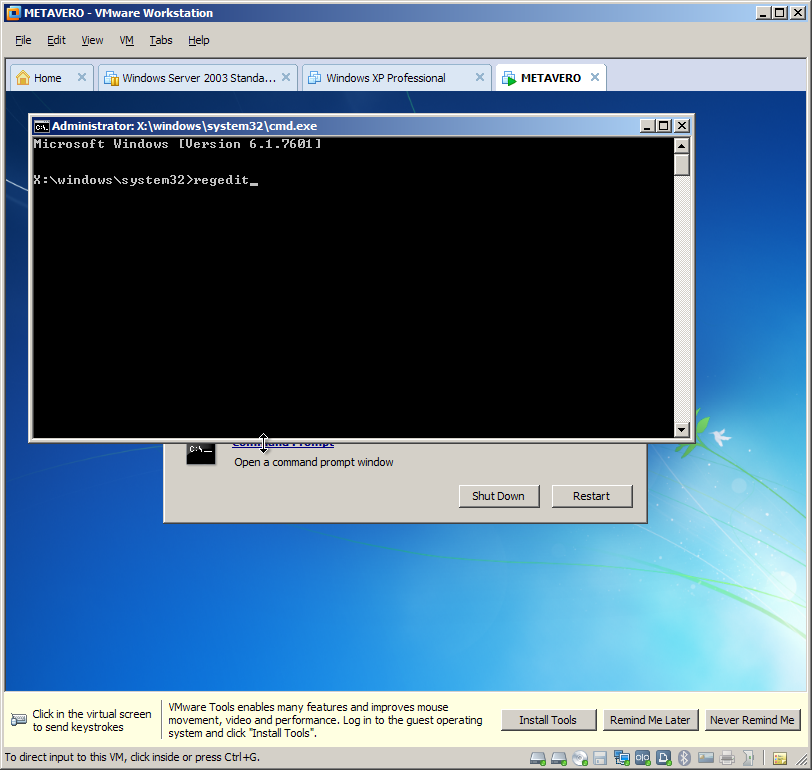Click the sound card status icon
This screenshot has width=812, height=770.
click(664, 758)
